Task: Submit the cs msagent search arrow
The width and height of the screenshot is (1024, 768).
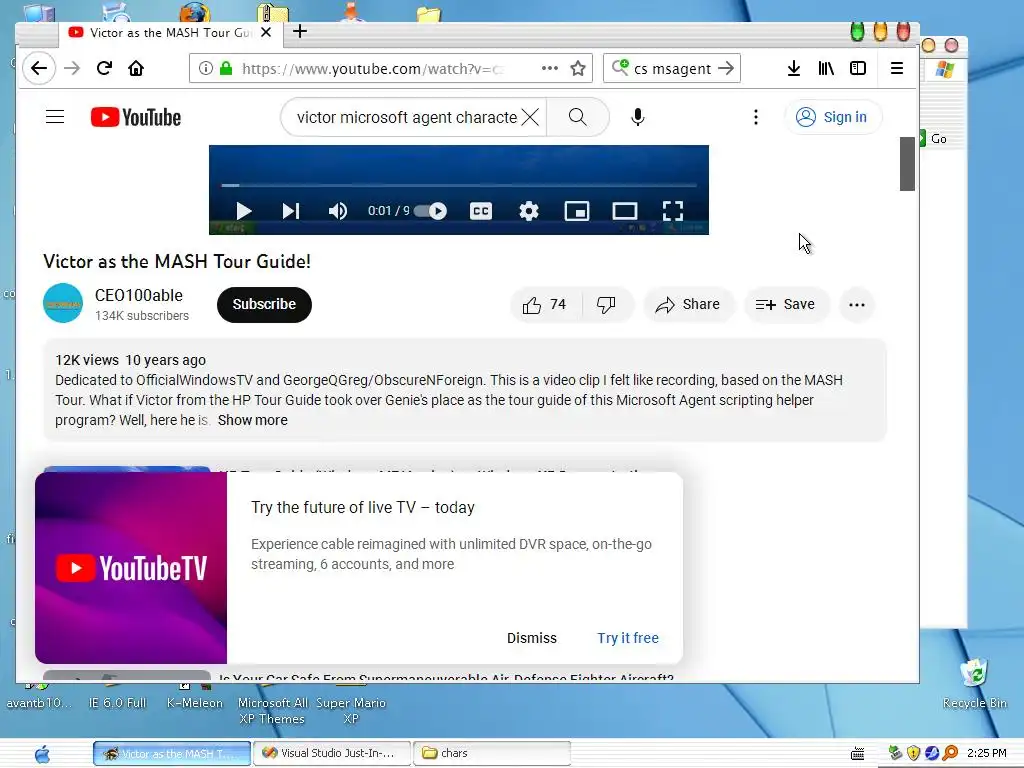Action: tap(726, 68)
